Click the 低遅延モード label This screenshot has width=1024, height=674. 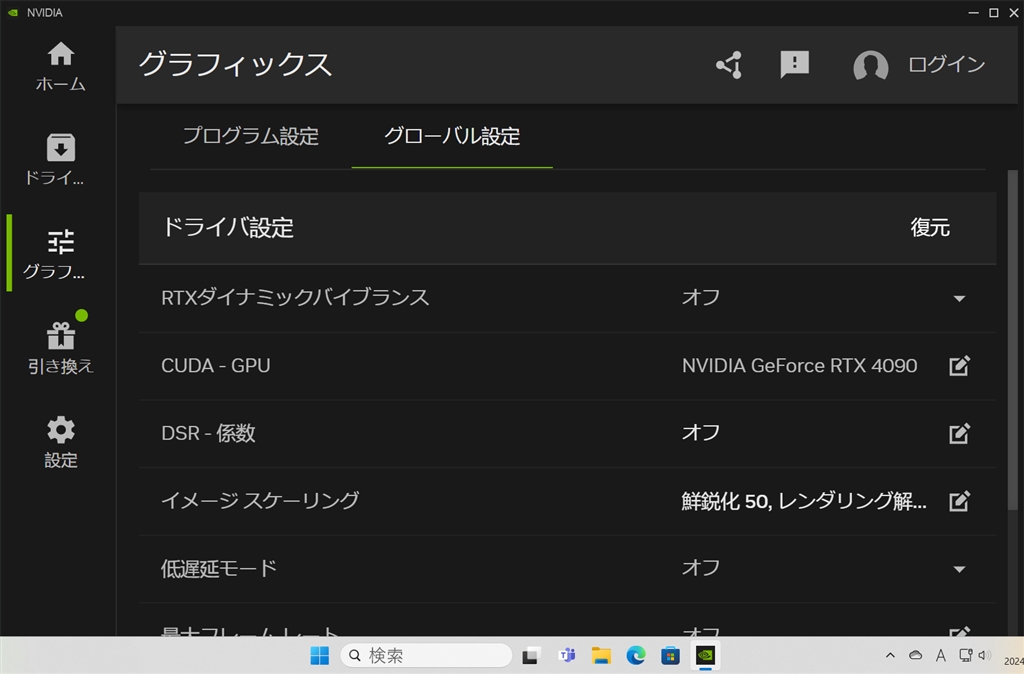pyautogui.click(x=219, y=568)
